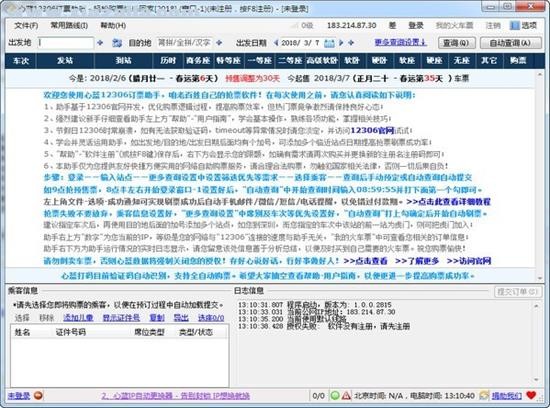Click the 查询(Q) search button
This screenshot has height=408, width=550.
coord(457,43)
